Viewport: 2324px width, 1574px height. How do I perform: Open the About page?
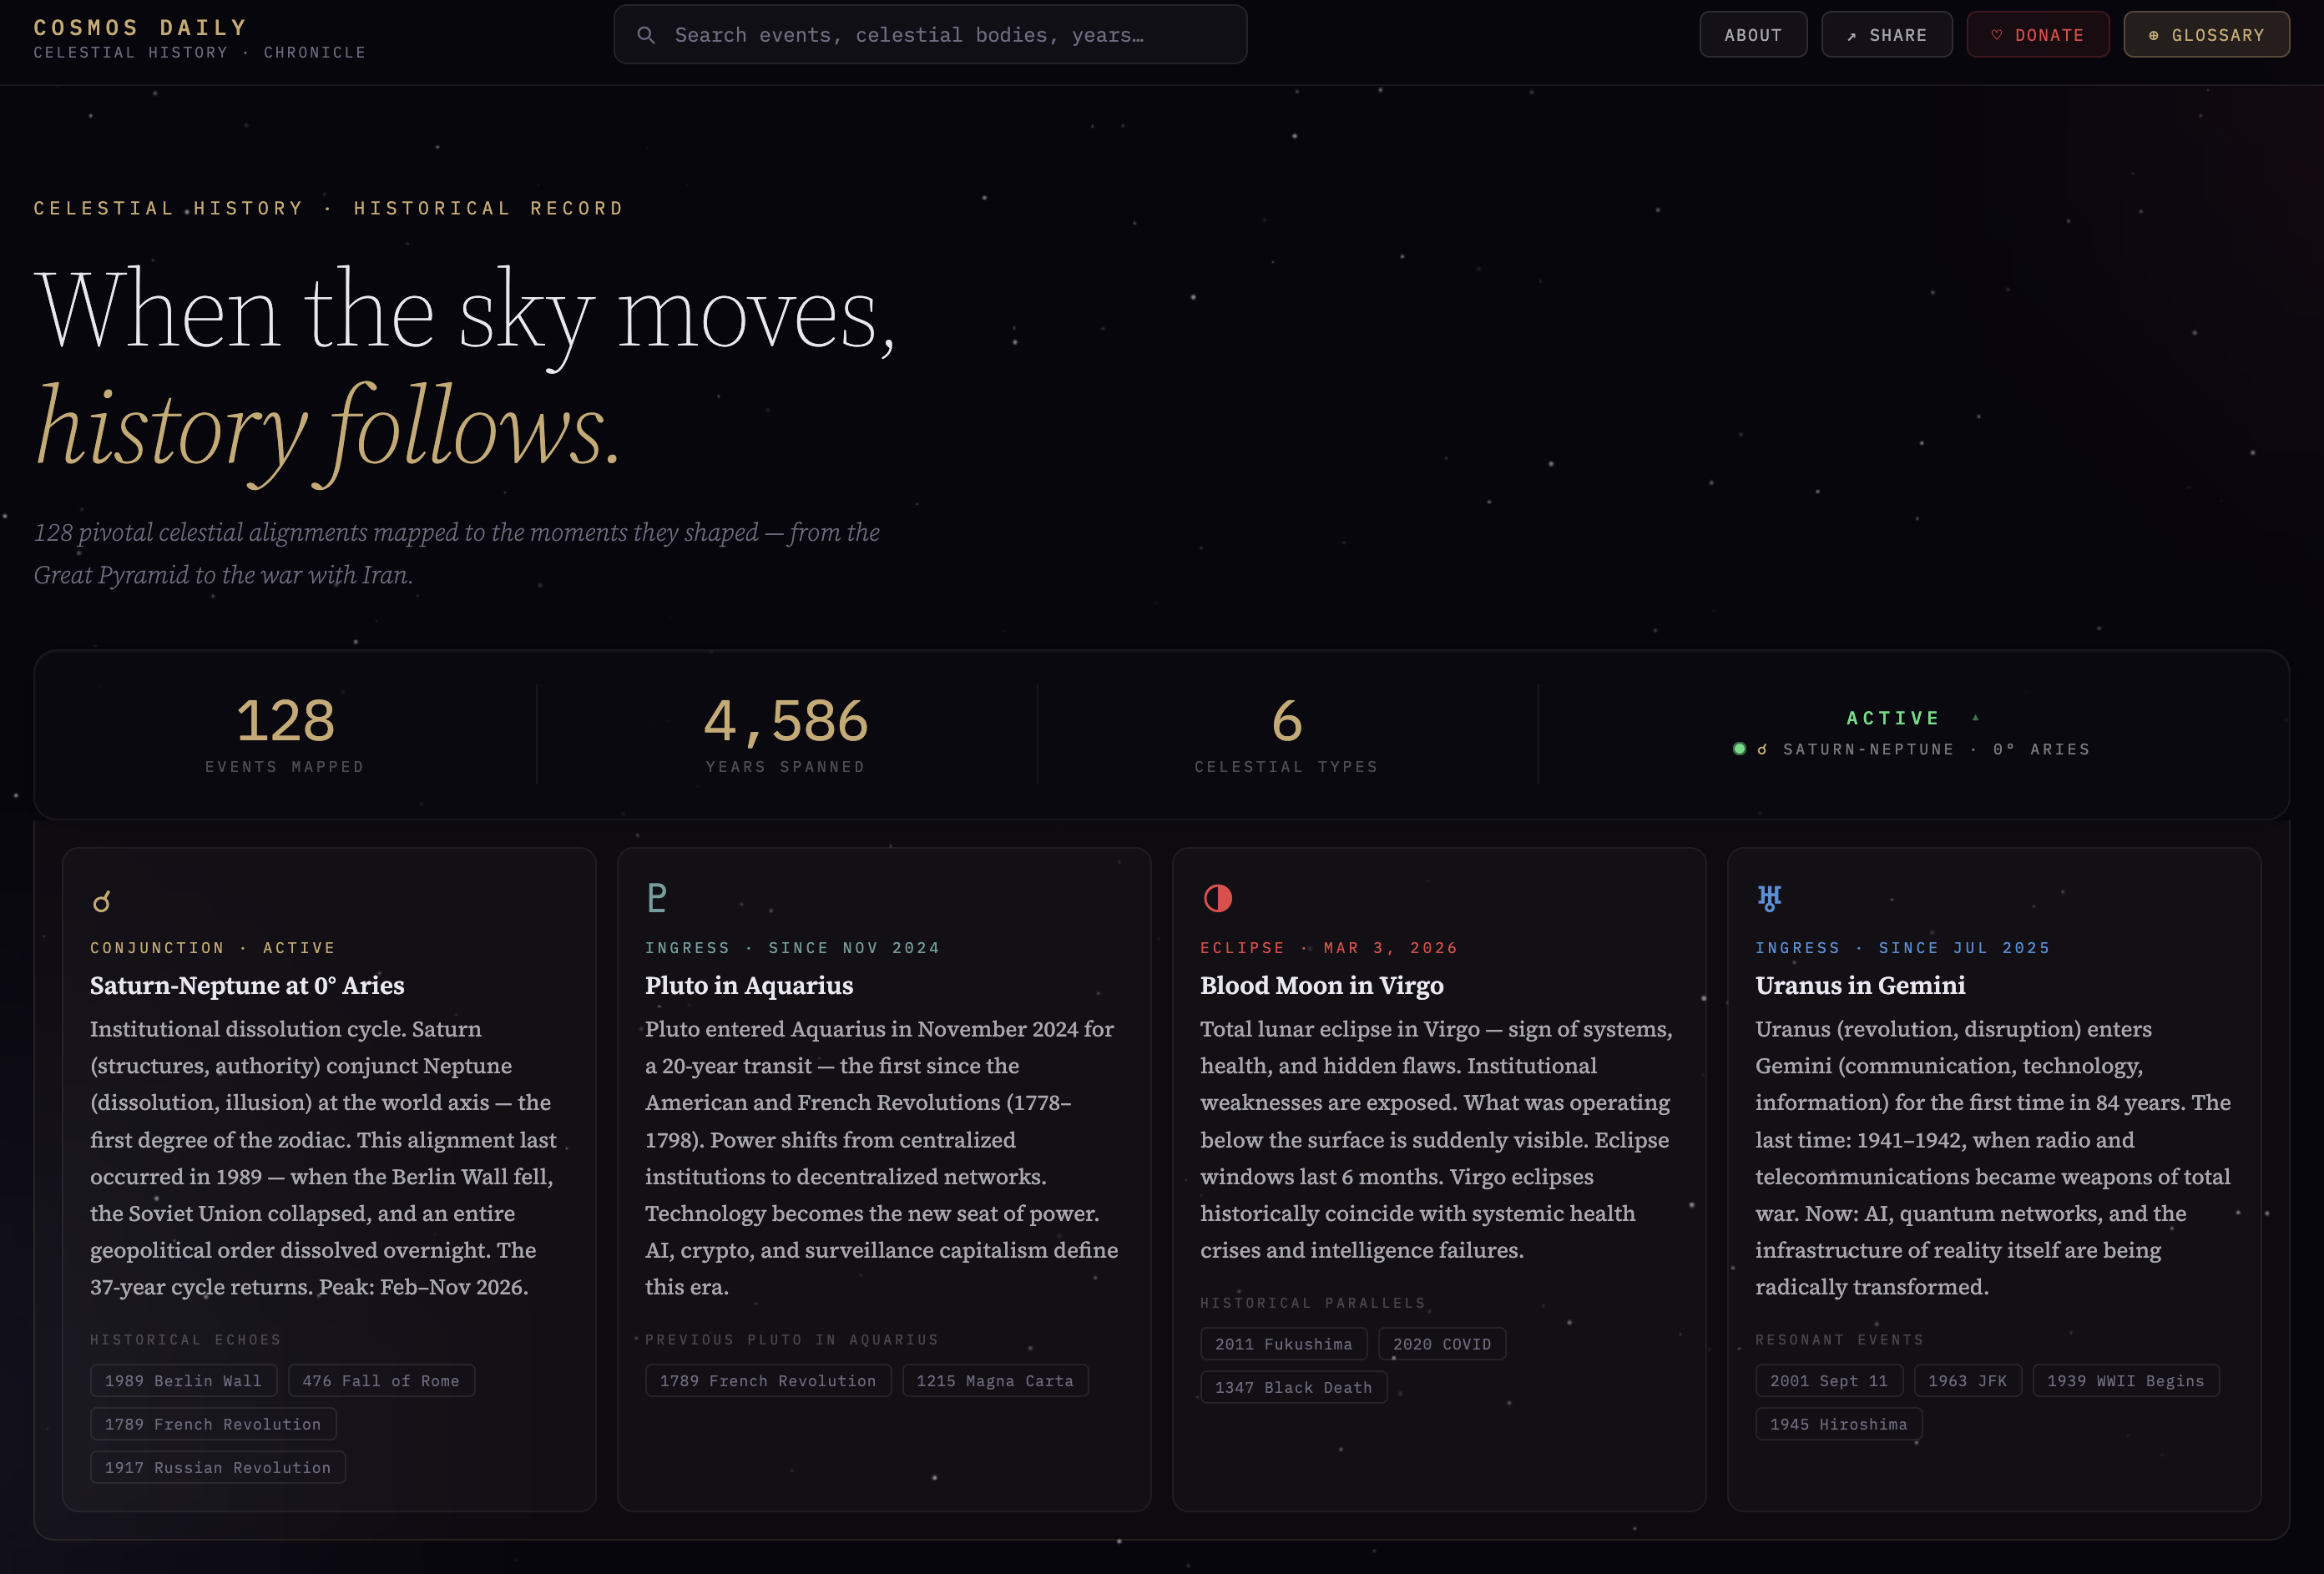point(1752,35)
